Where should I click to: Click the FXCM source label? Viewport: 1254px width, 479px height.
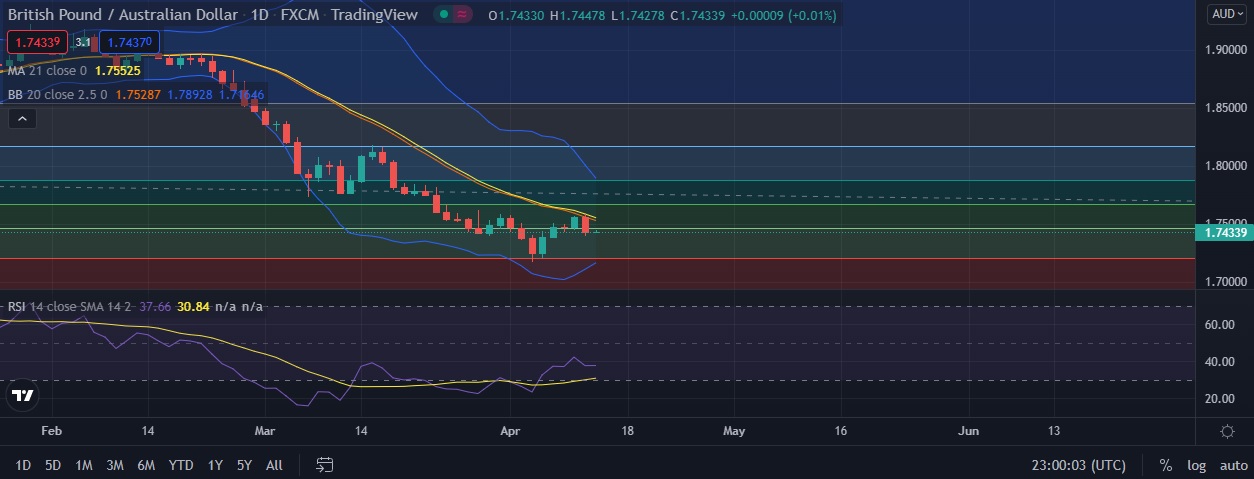point(300,15)
